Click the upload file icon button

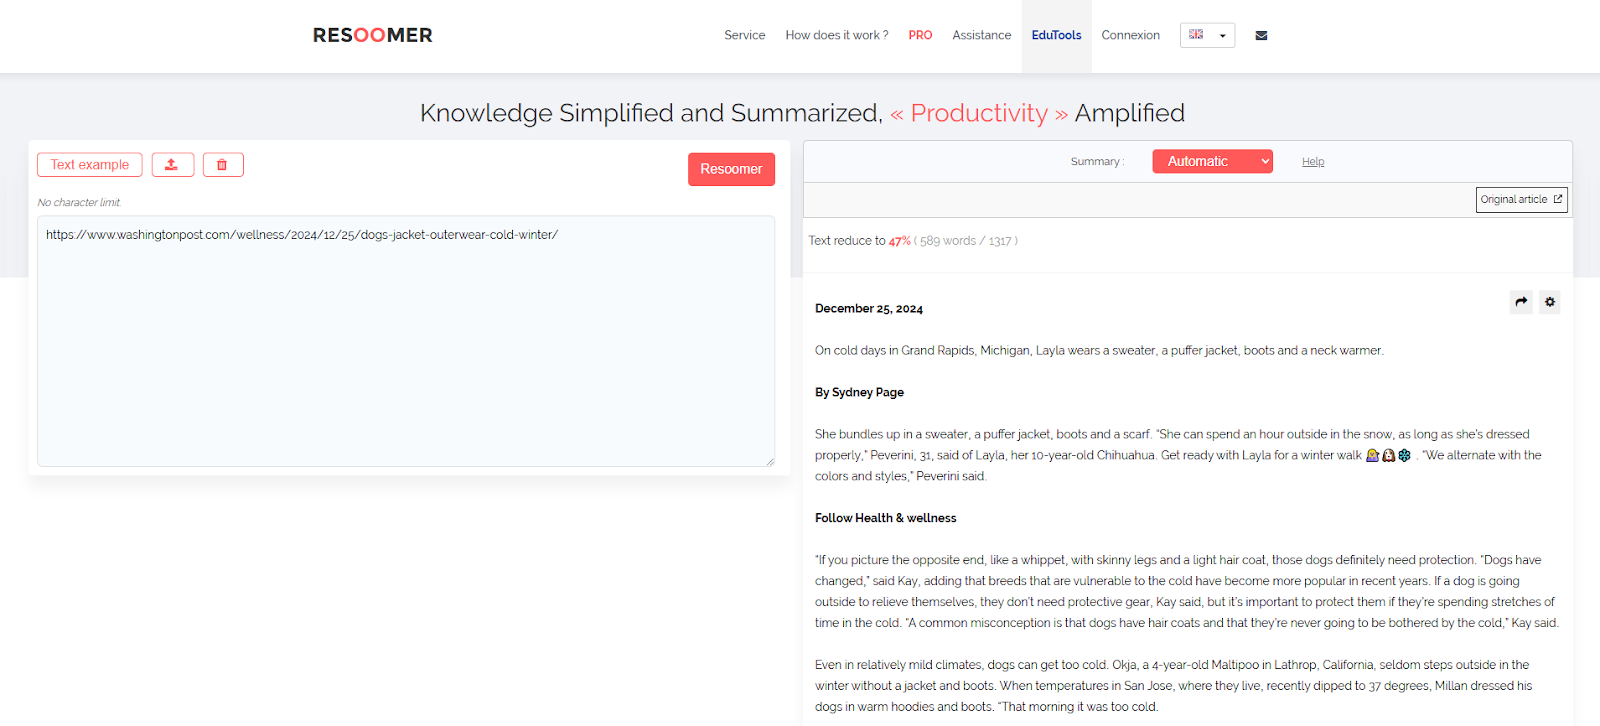point(172,165)
